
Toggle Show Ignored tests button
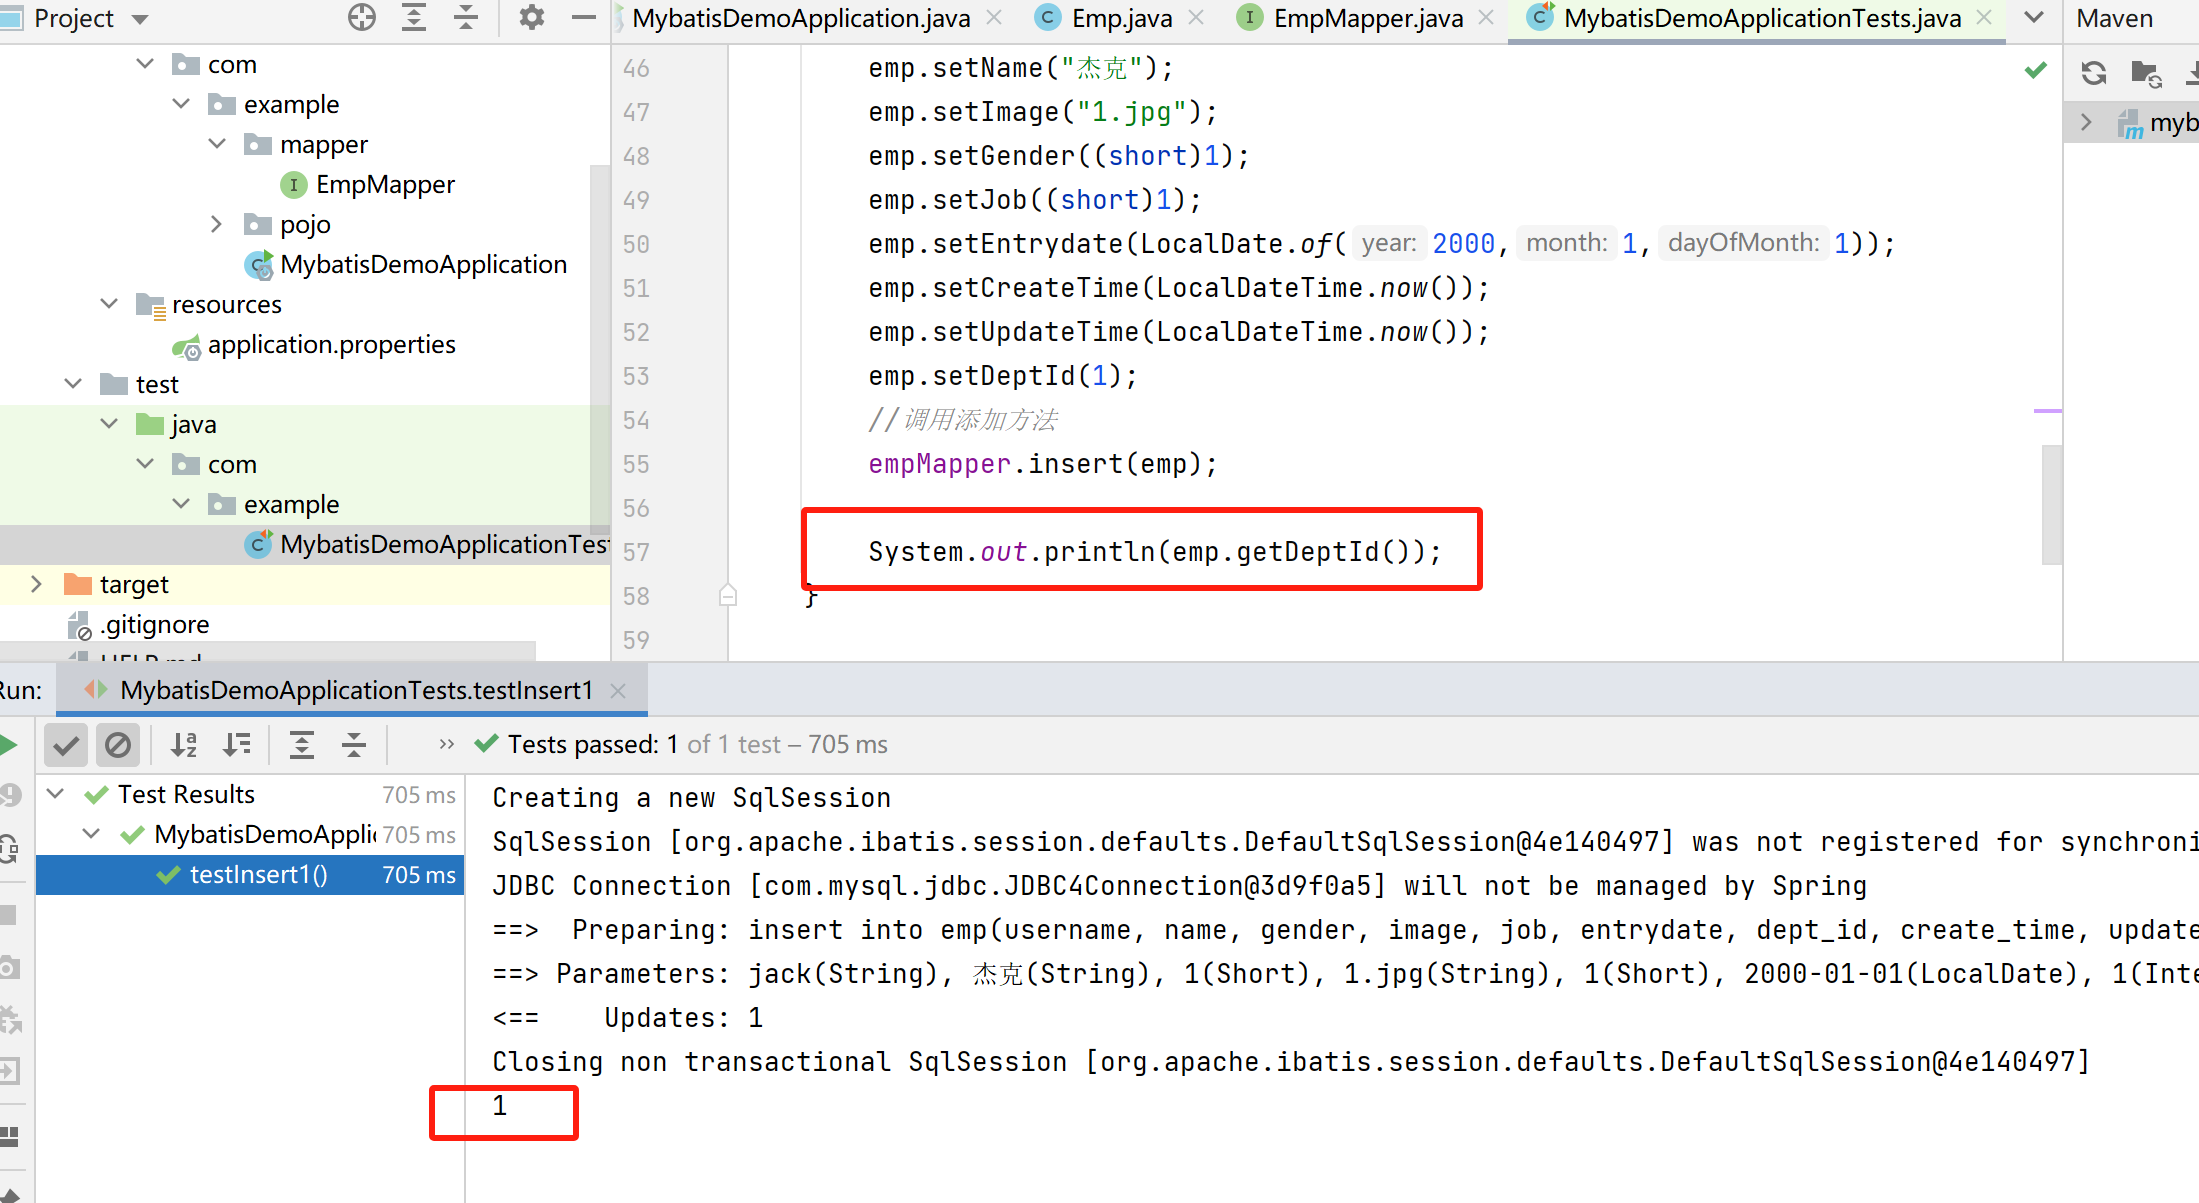118,744
